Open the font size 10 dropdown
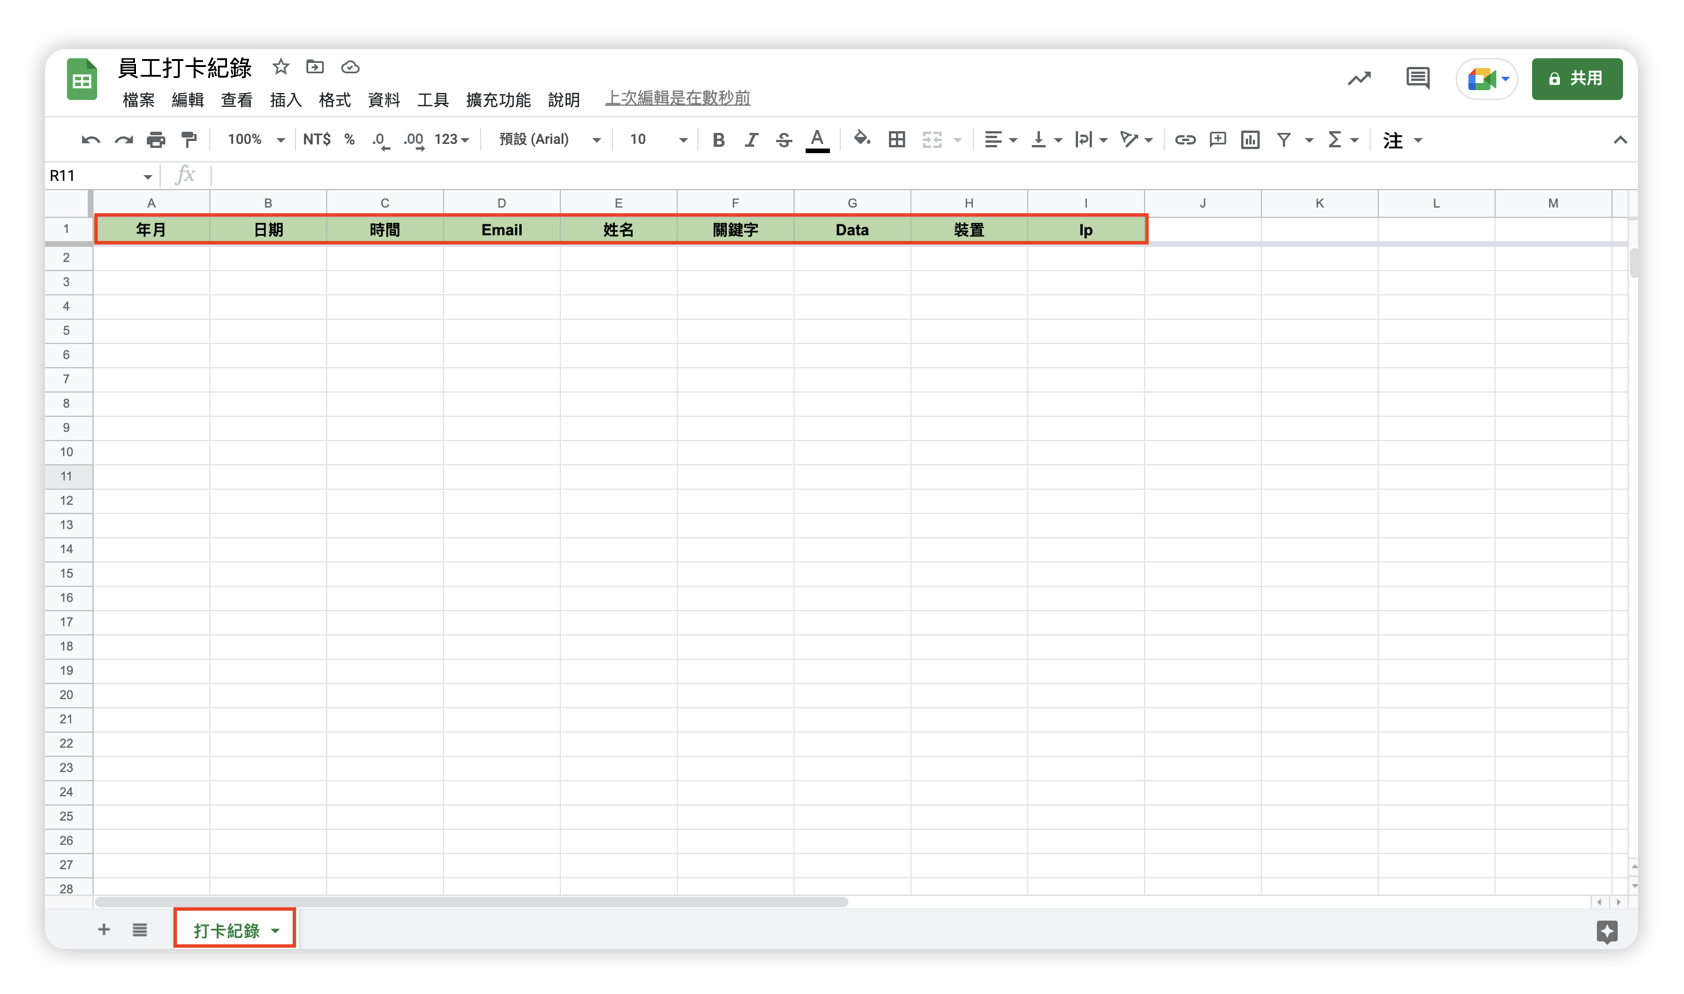The image size is (1684, 994). [657, 140]
